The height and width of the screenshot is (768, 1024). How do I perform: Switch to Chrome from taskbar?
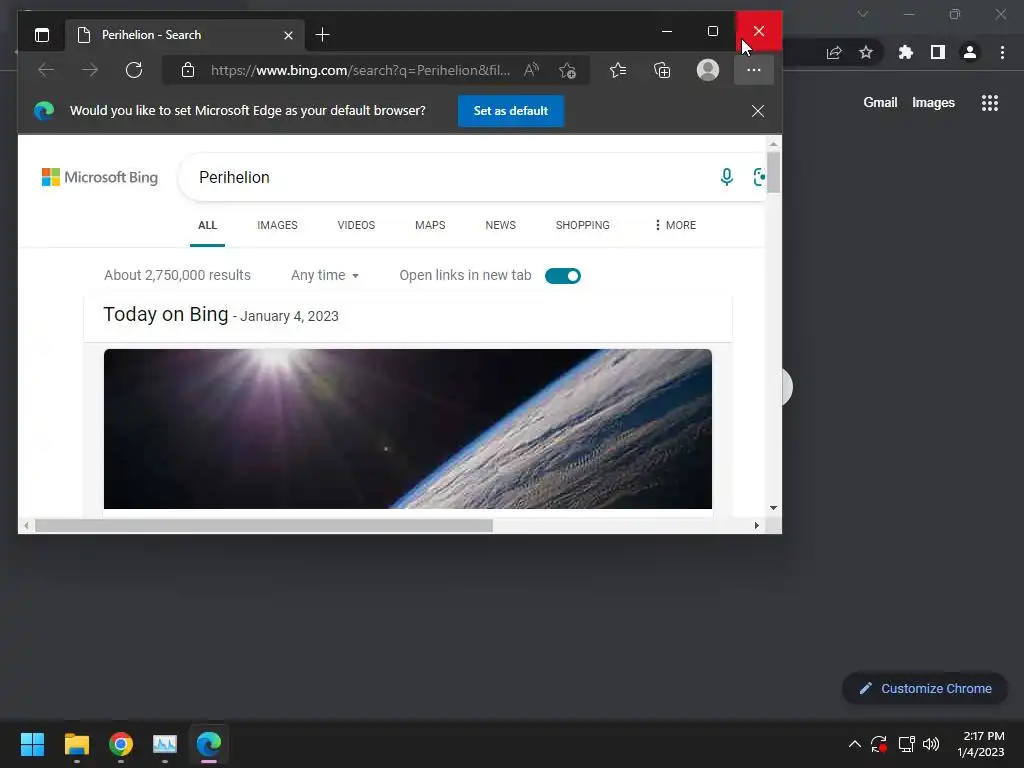coord(121,744)
